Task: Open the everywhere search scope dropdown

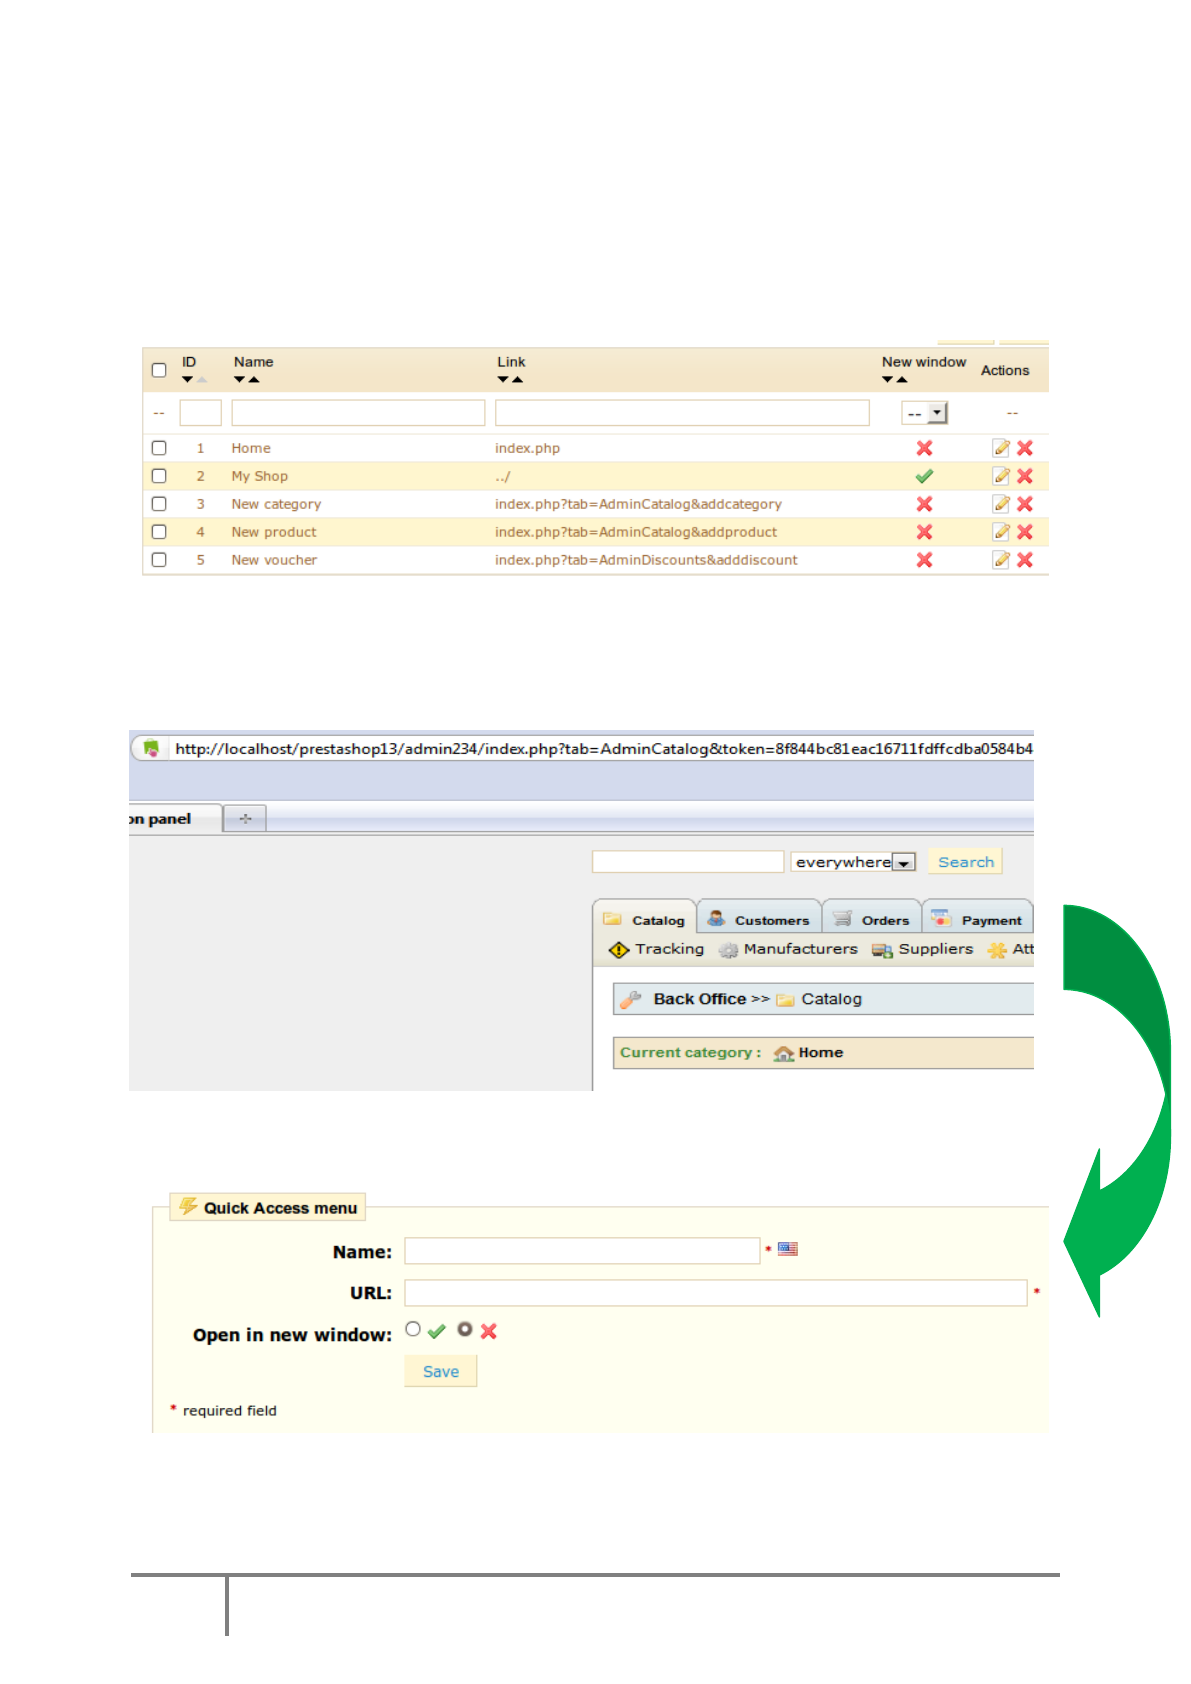Action: (853, 862)
